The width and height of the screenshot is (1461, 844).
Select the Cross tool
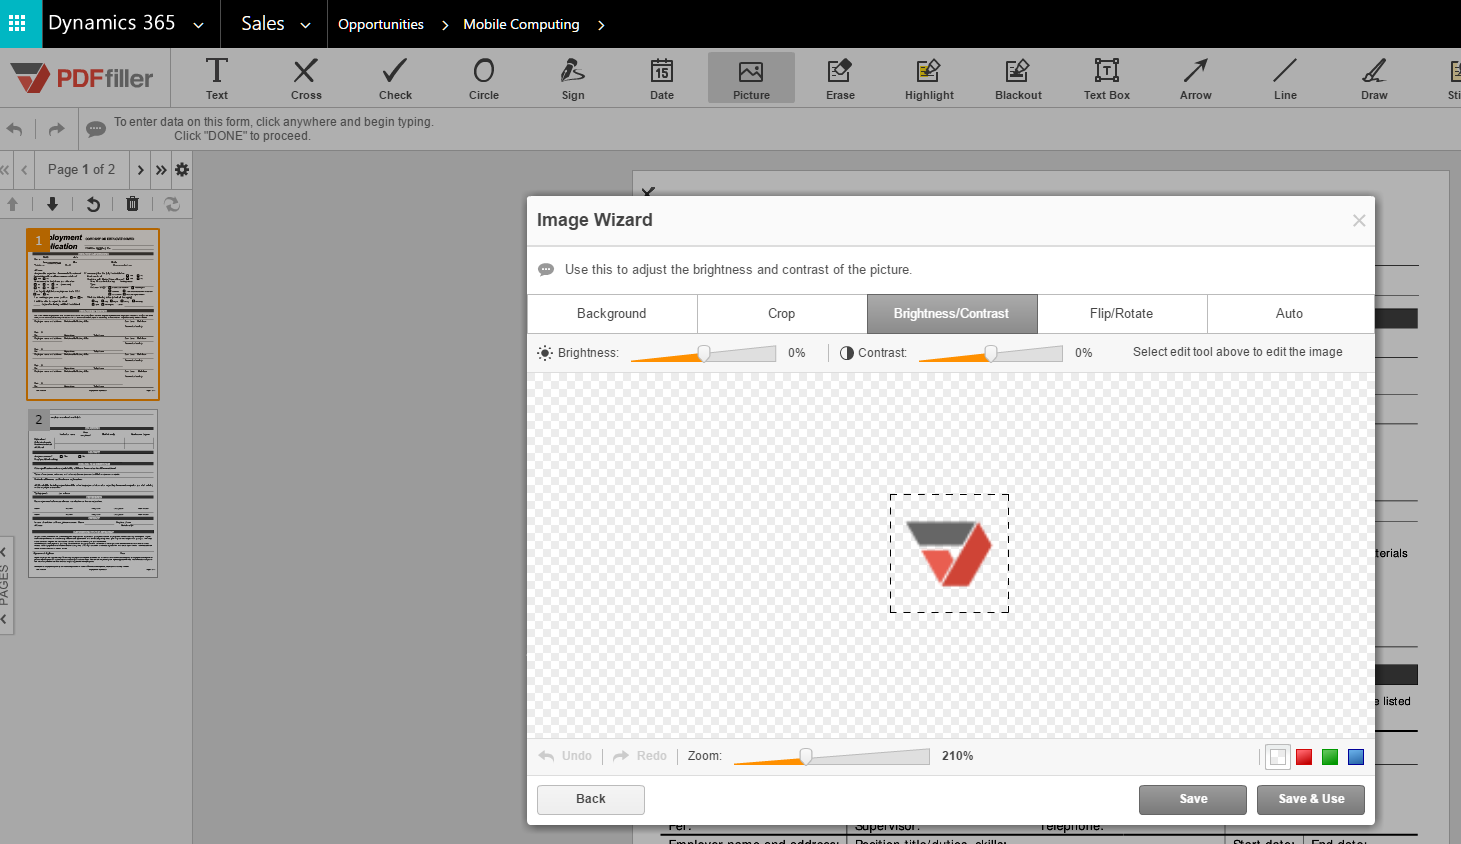click(306, 78)
